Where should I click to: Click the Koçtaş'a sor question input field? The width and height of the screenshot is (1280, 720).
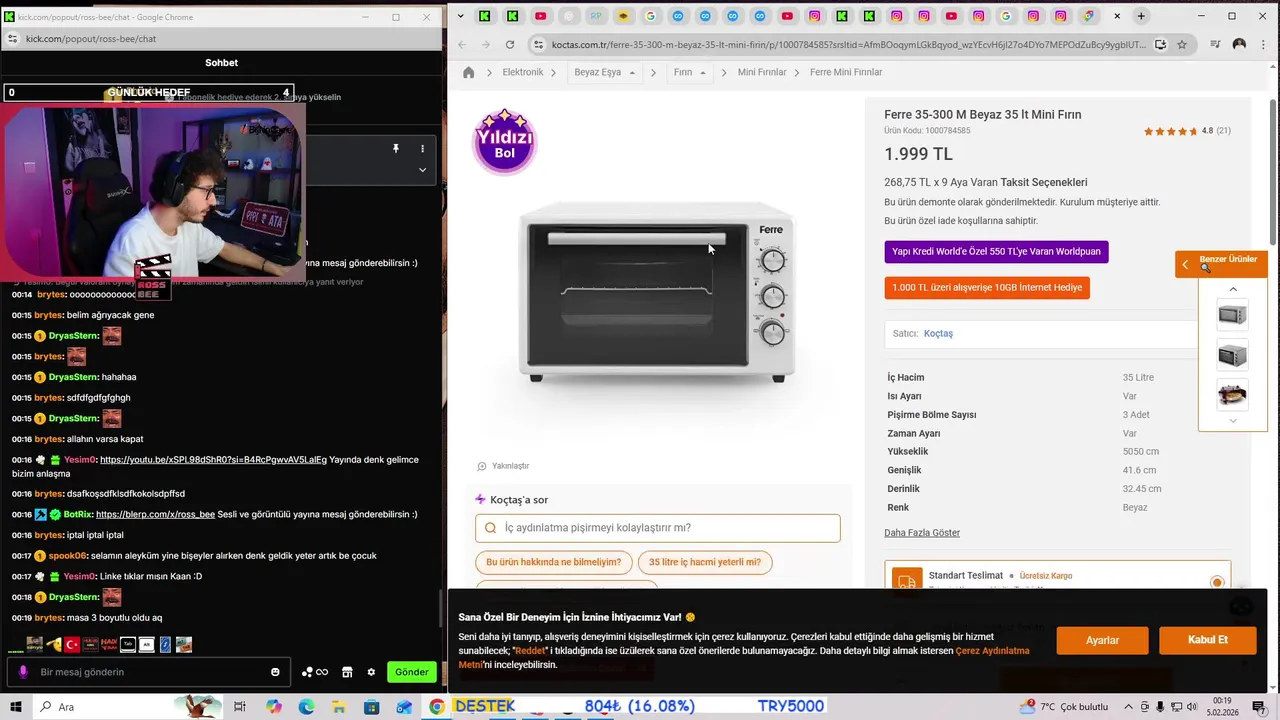click(x=658, y=528)
